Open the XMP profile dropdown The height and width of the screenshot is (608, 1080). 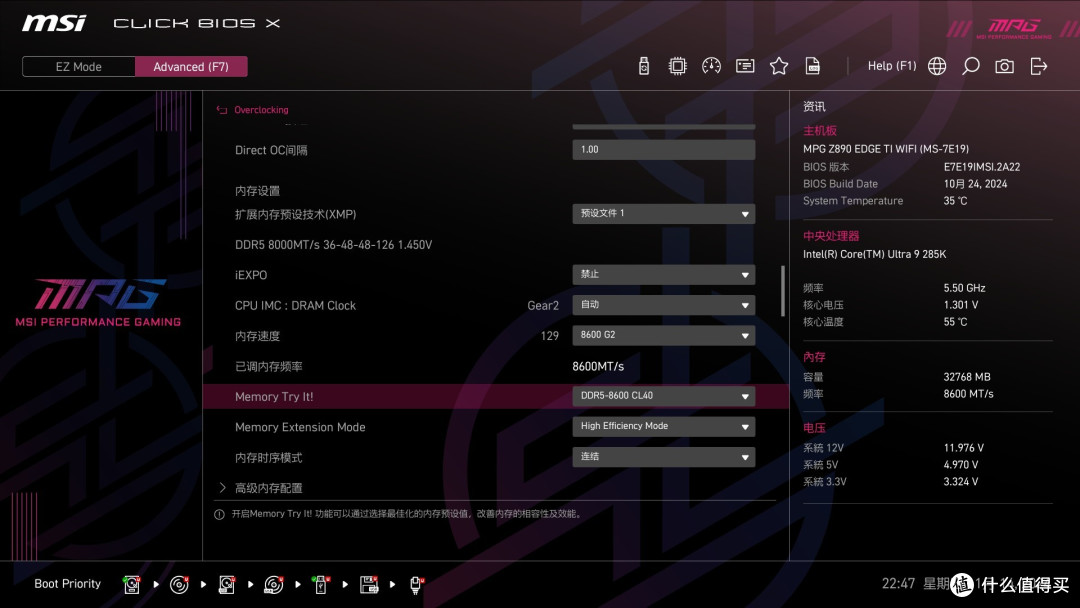pos(663,213)
